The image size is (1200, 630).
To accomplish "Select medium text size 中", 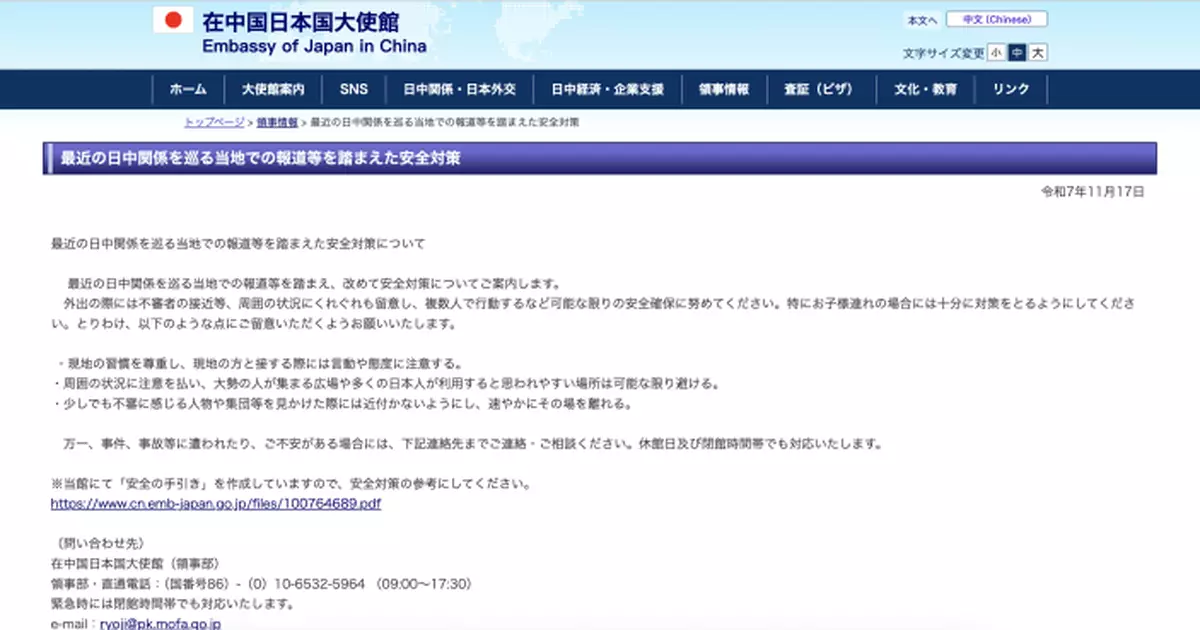I will tap(1016, 52).
